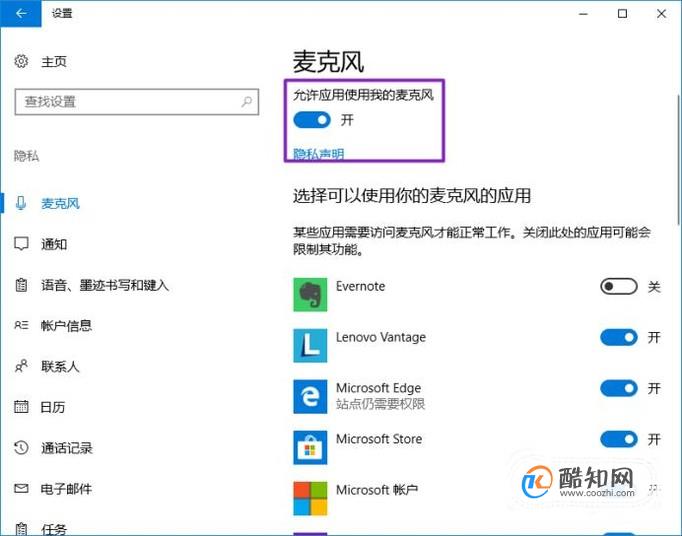This screenshot has height=536, width=682.
Task: Click the 查找设置 search field
Action: coord(137,102)
